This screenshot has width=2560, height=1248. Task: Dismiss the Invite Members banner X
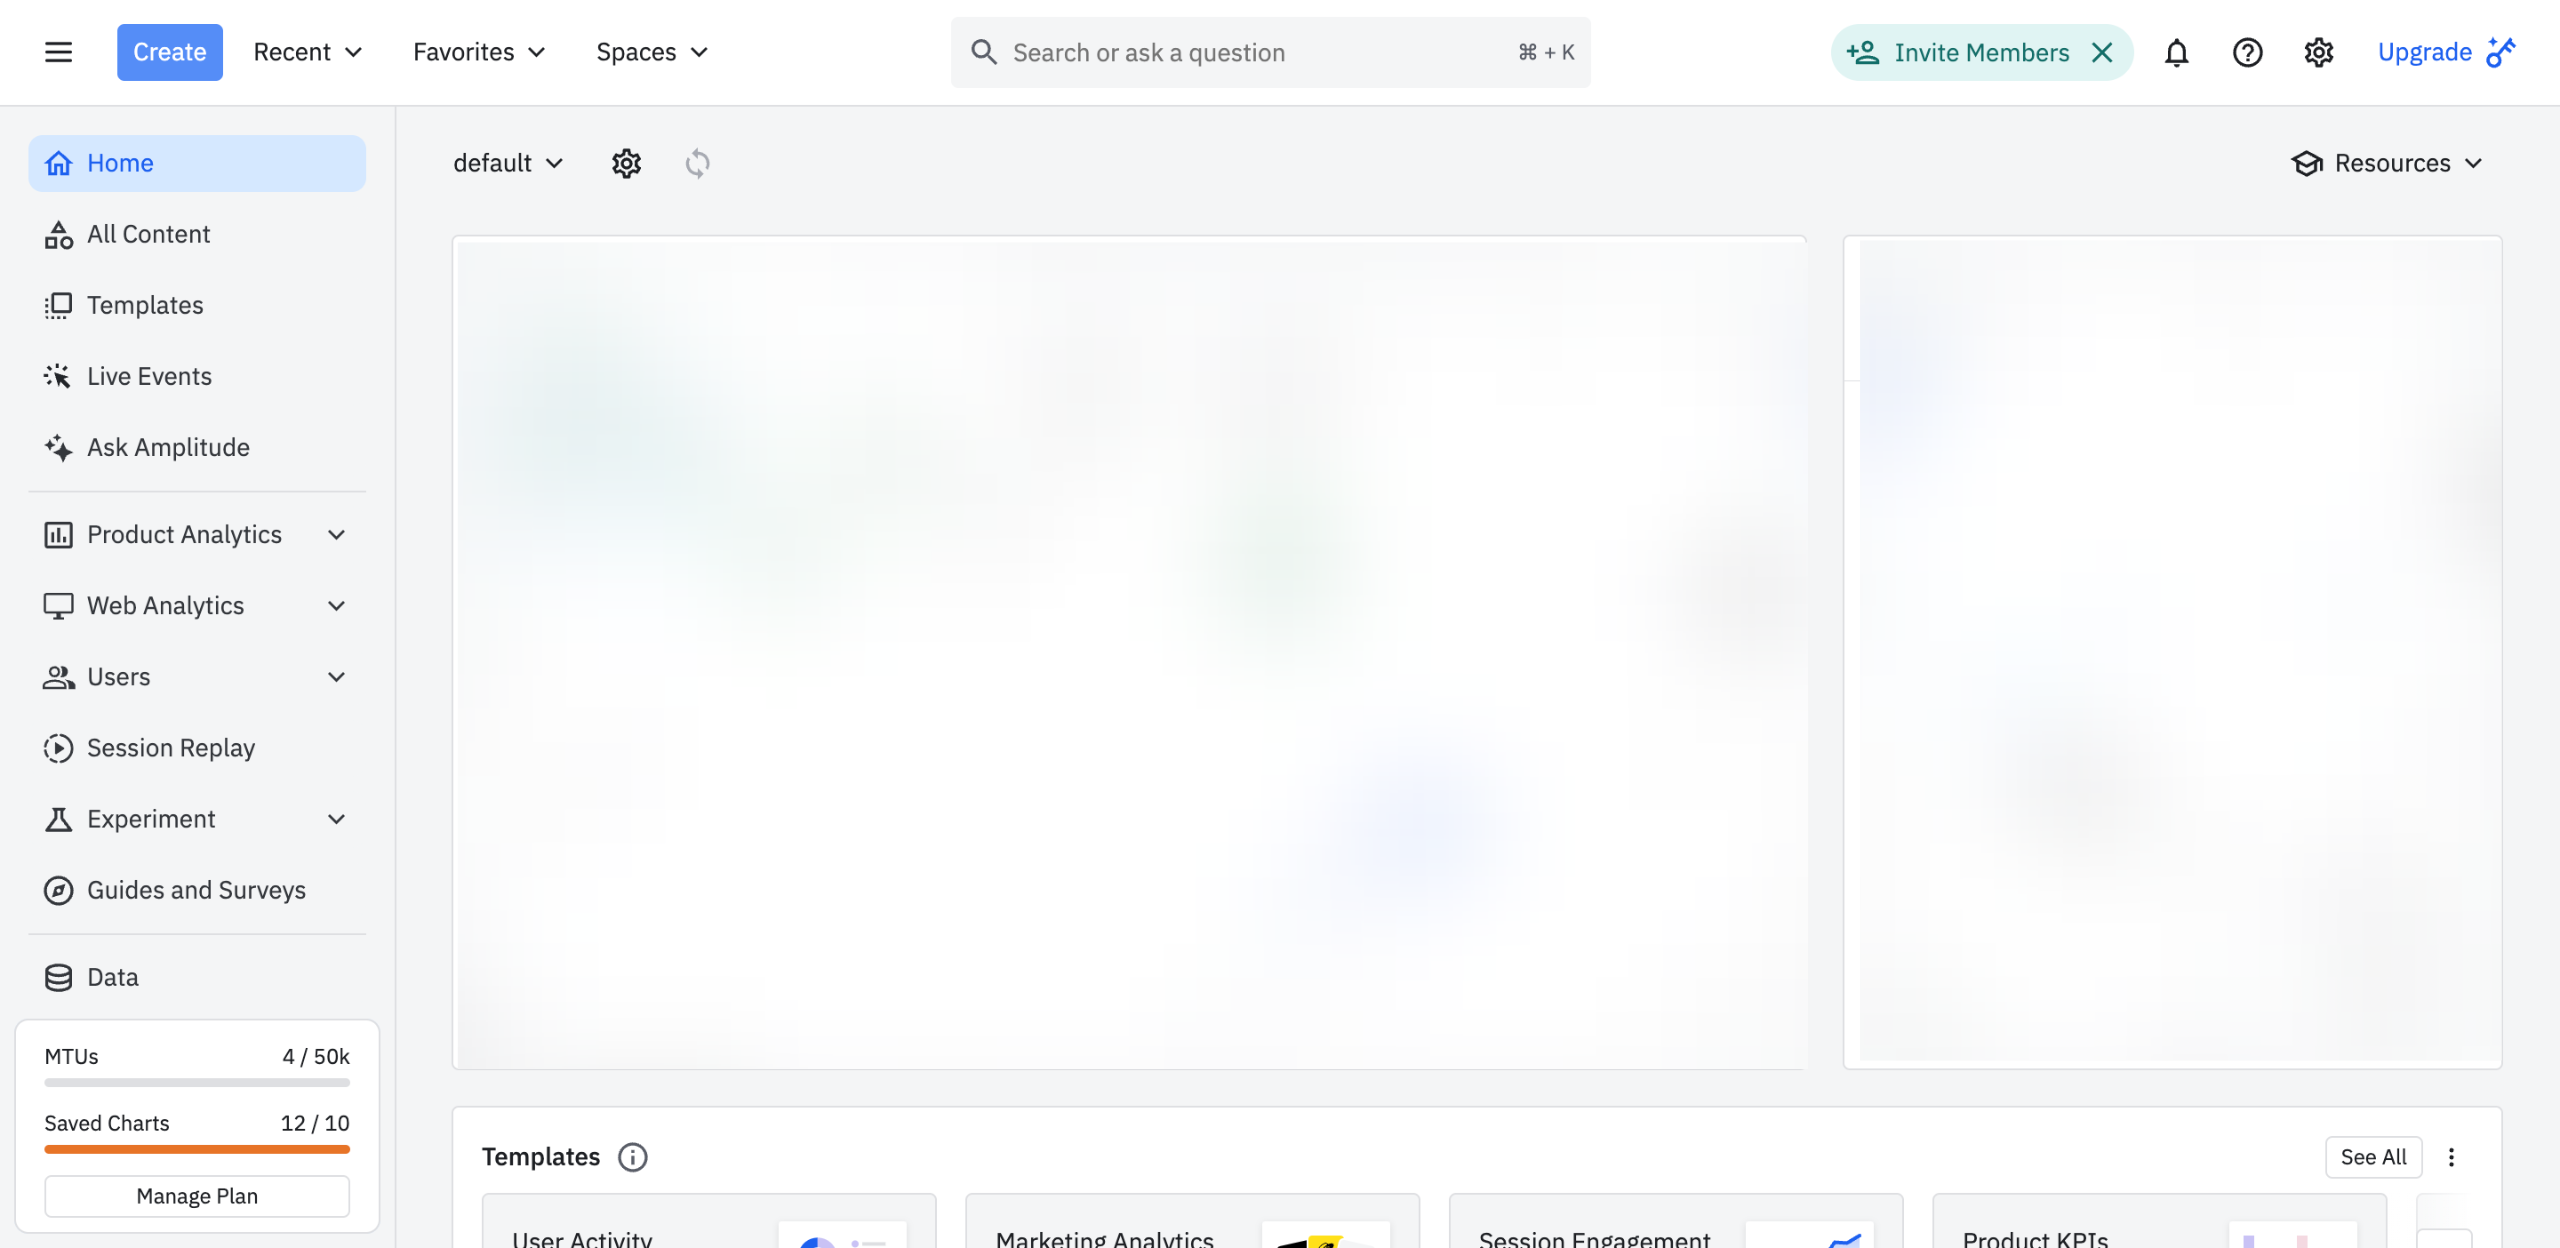point(2102,52)
